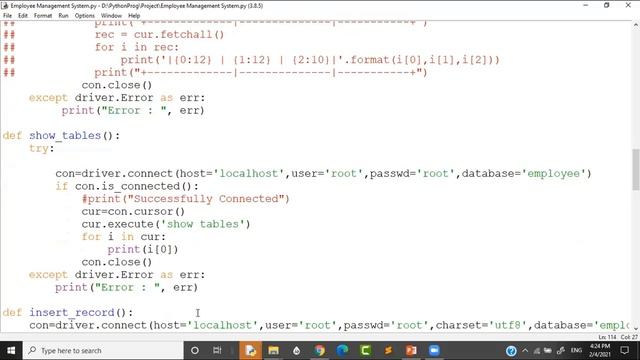640x360 pixels.
Task: Click the 'for i in rec:' line
Action: coord(137,47)
